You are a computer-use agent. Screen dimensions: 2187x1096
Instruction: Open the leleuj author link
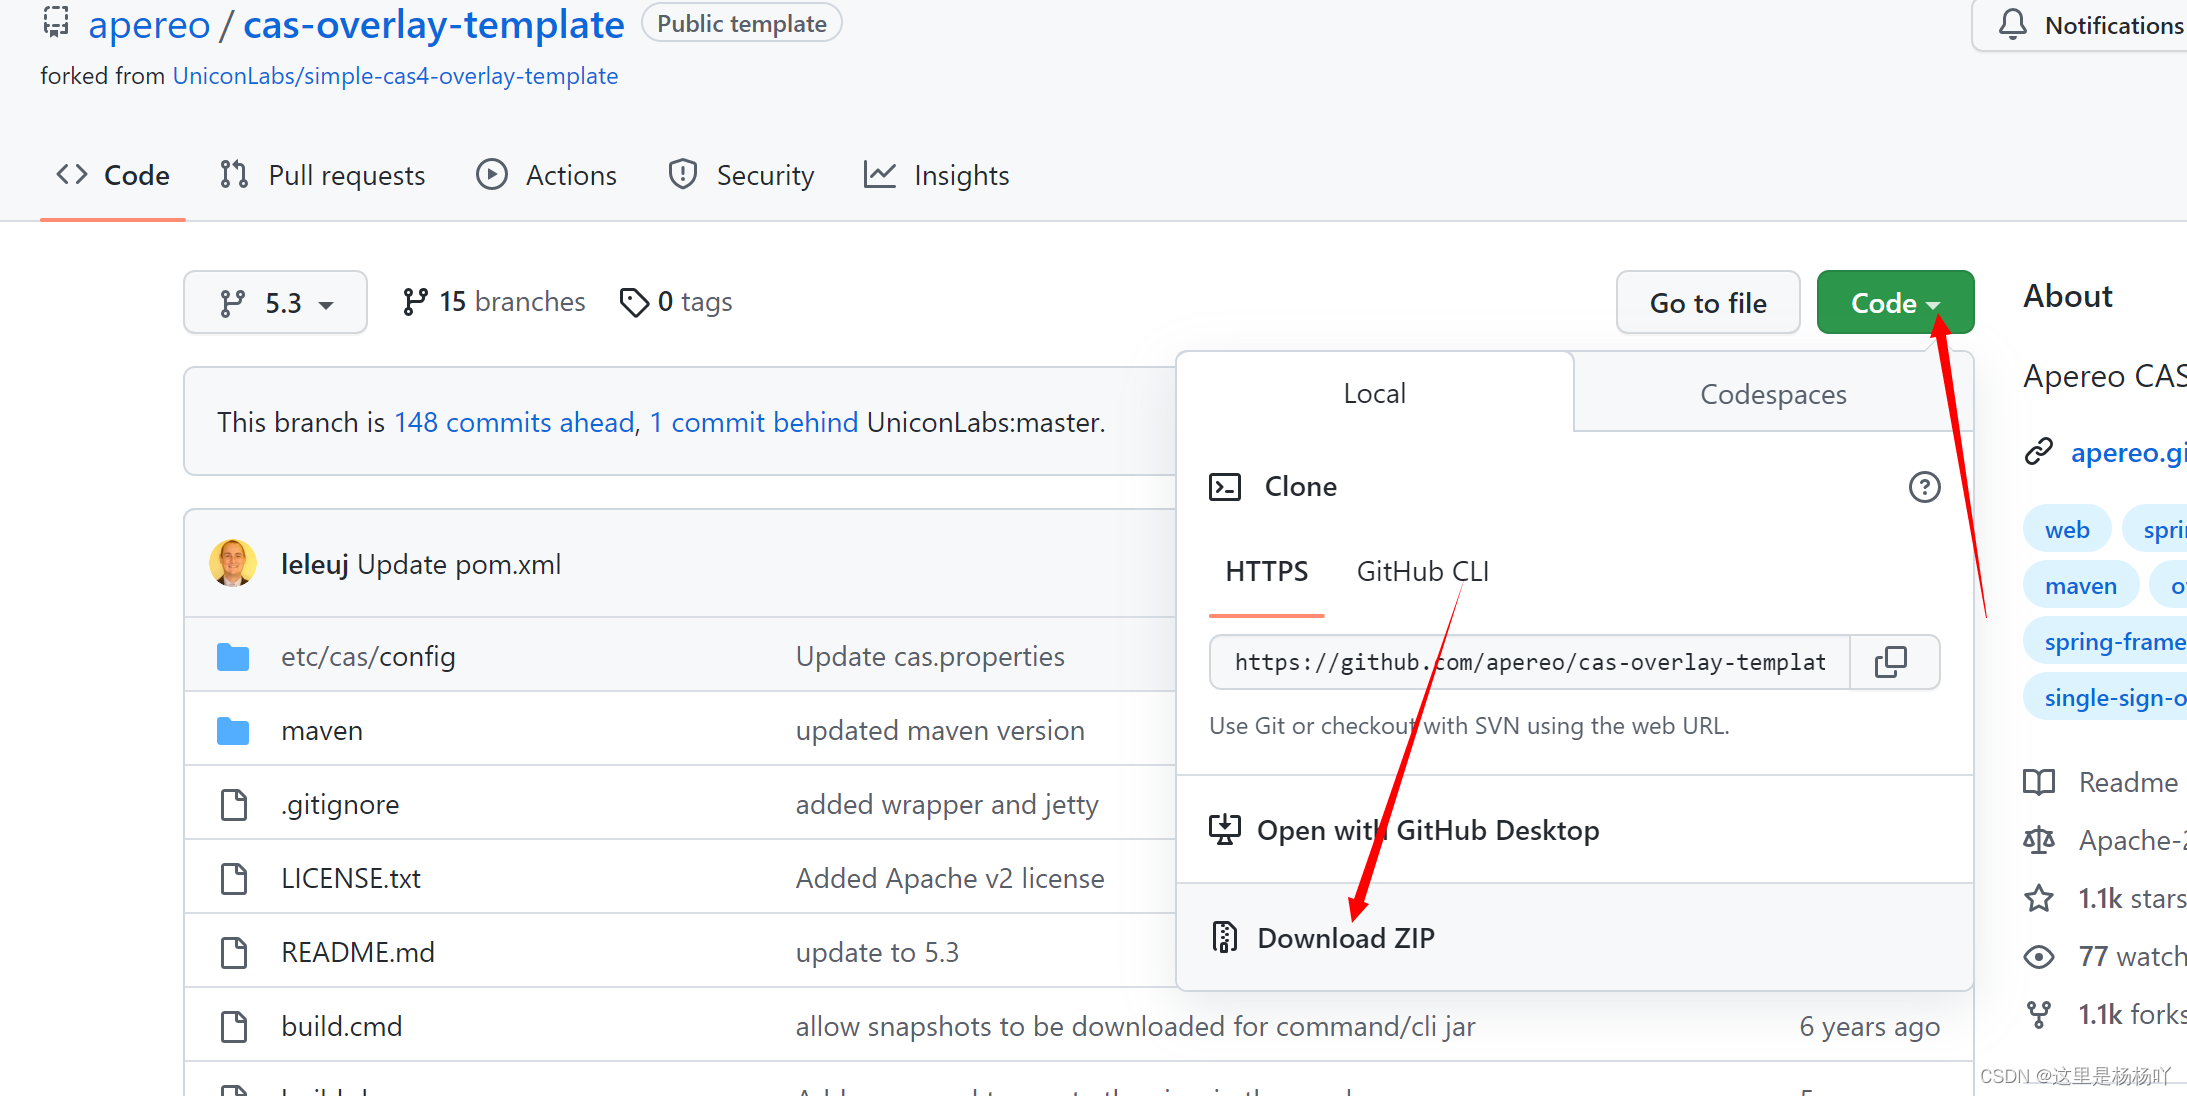(315, 564)
